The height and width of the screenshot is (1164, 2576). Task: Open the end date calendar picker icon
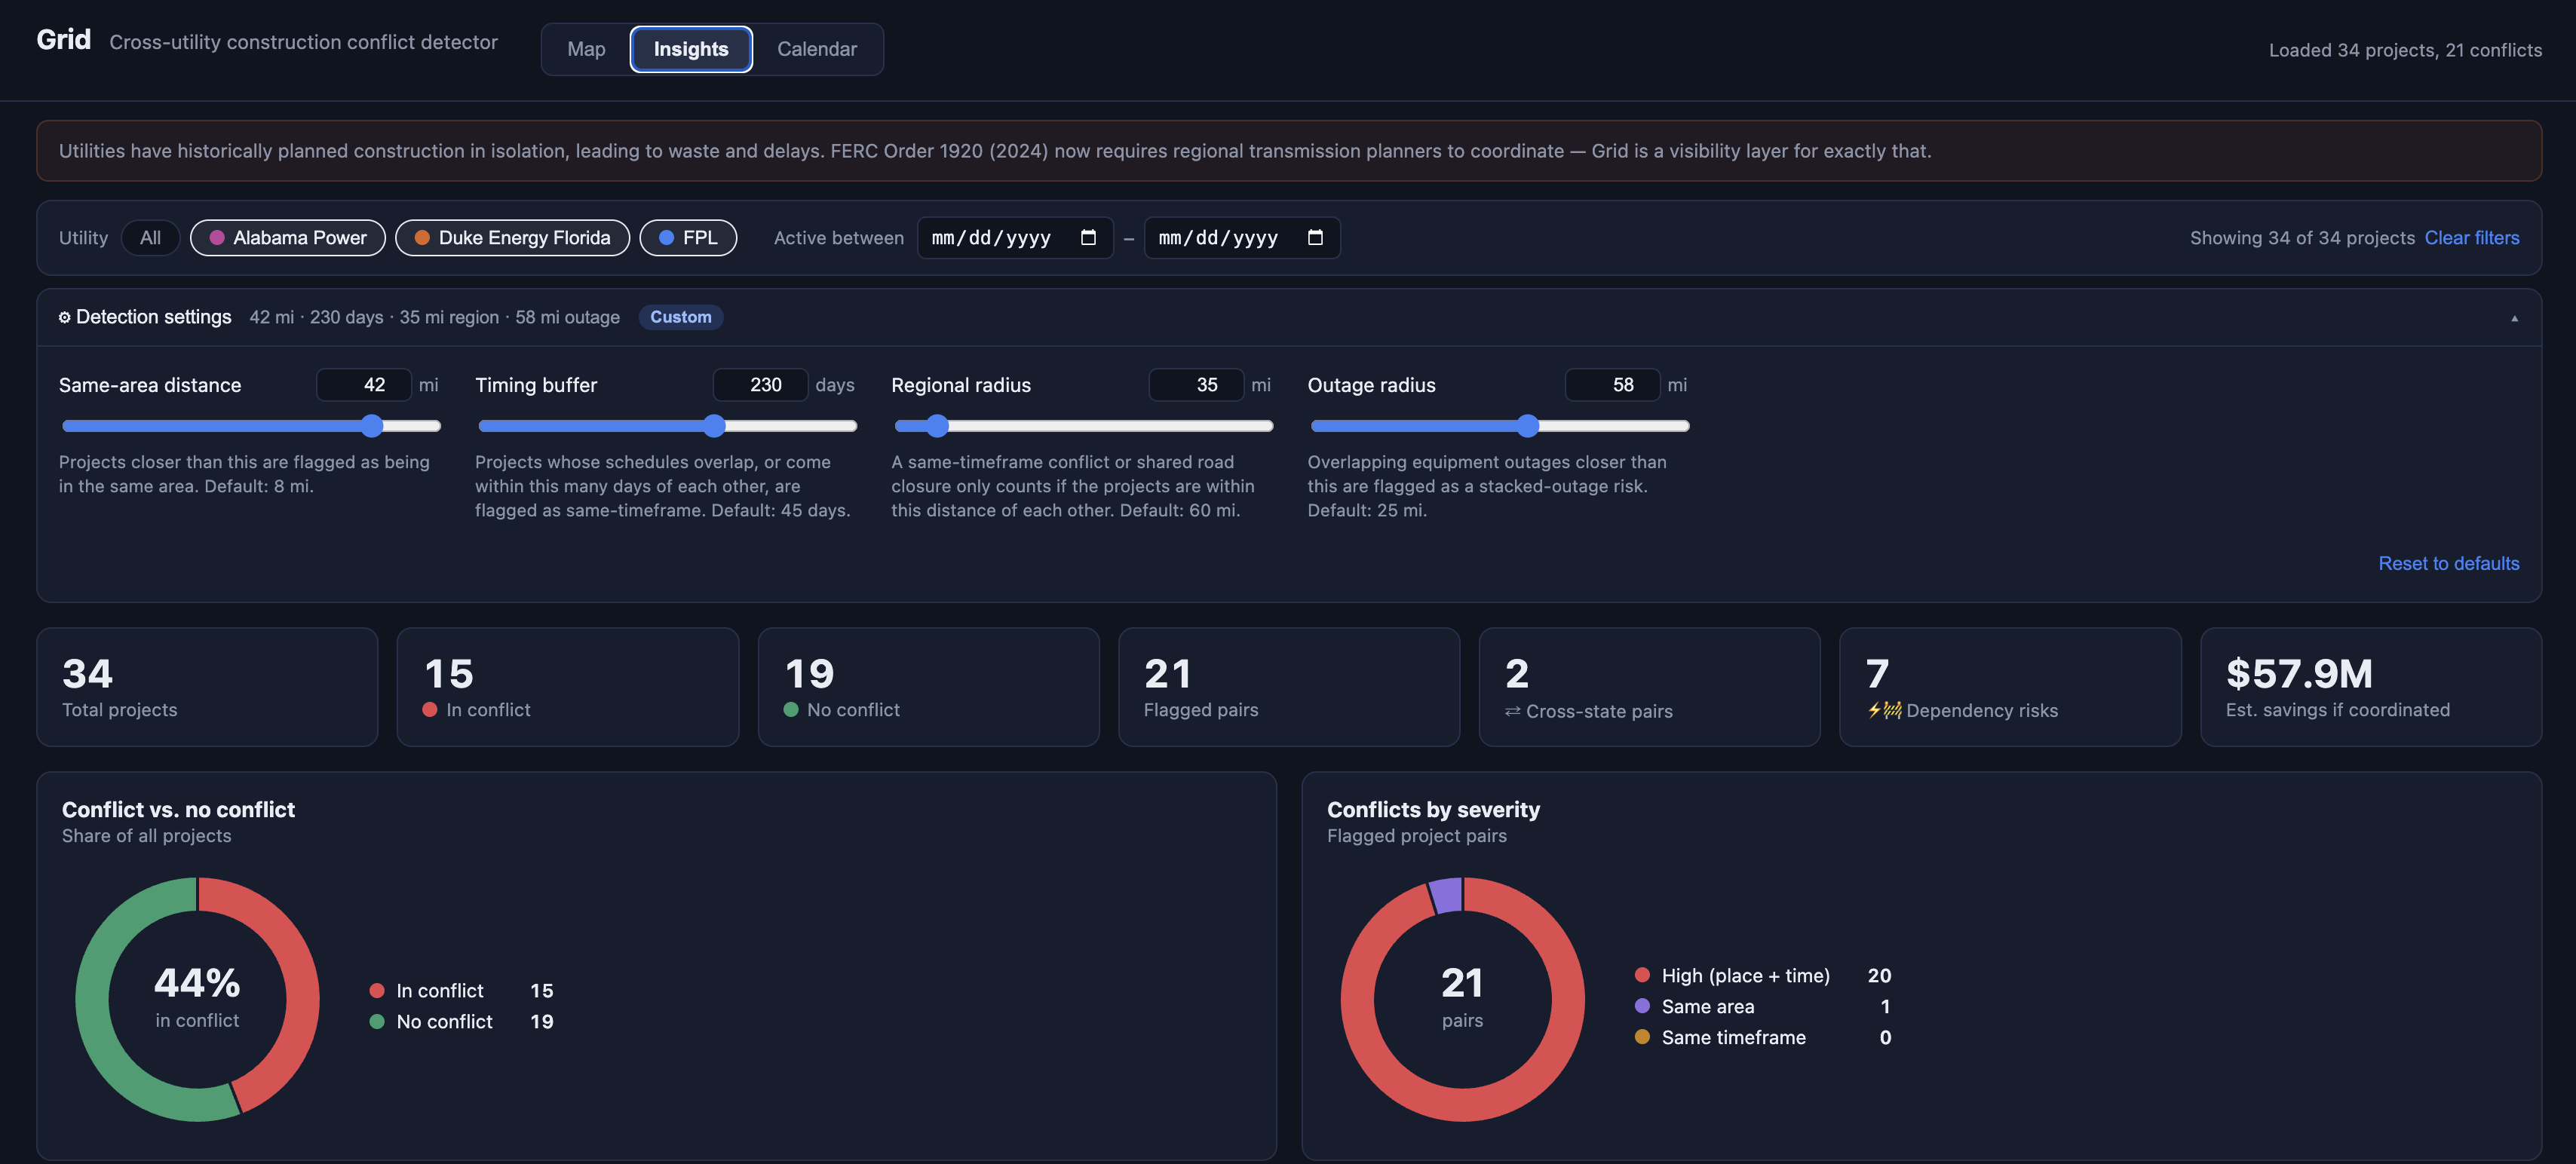[1315, 237]
